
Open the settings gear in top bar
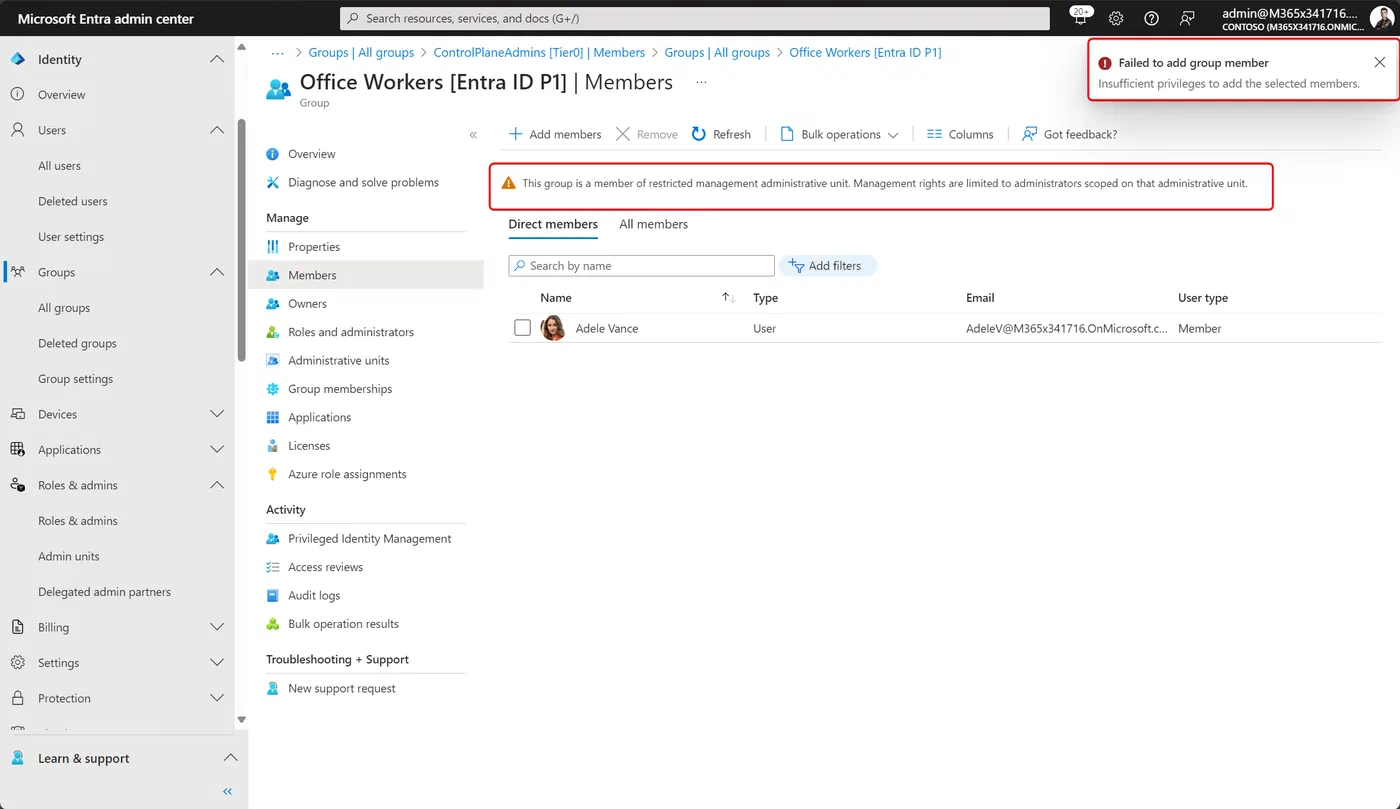[1116, 18]
